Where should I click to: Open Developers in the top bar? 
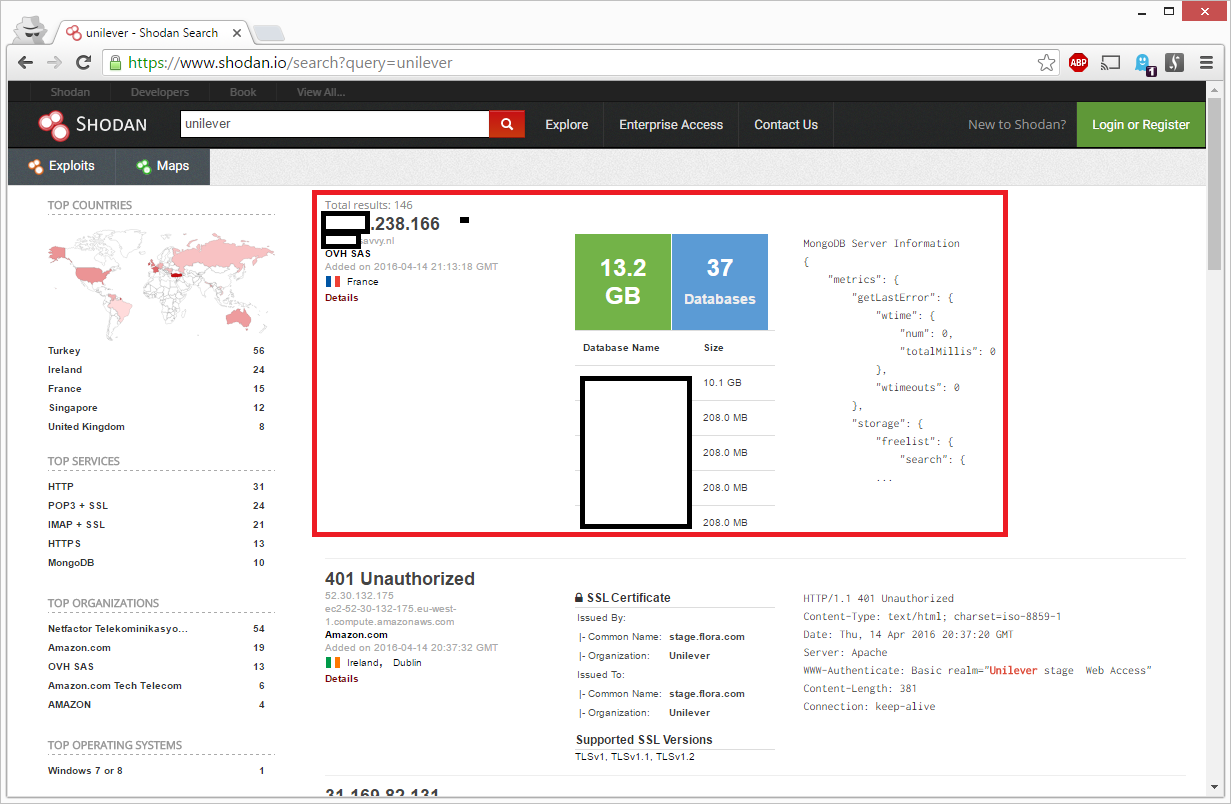160,92
